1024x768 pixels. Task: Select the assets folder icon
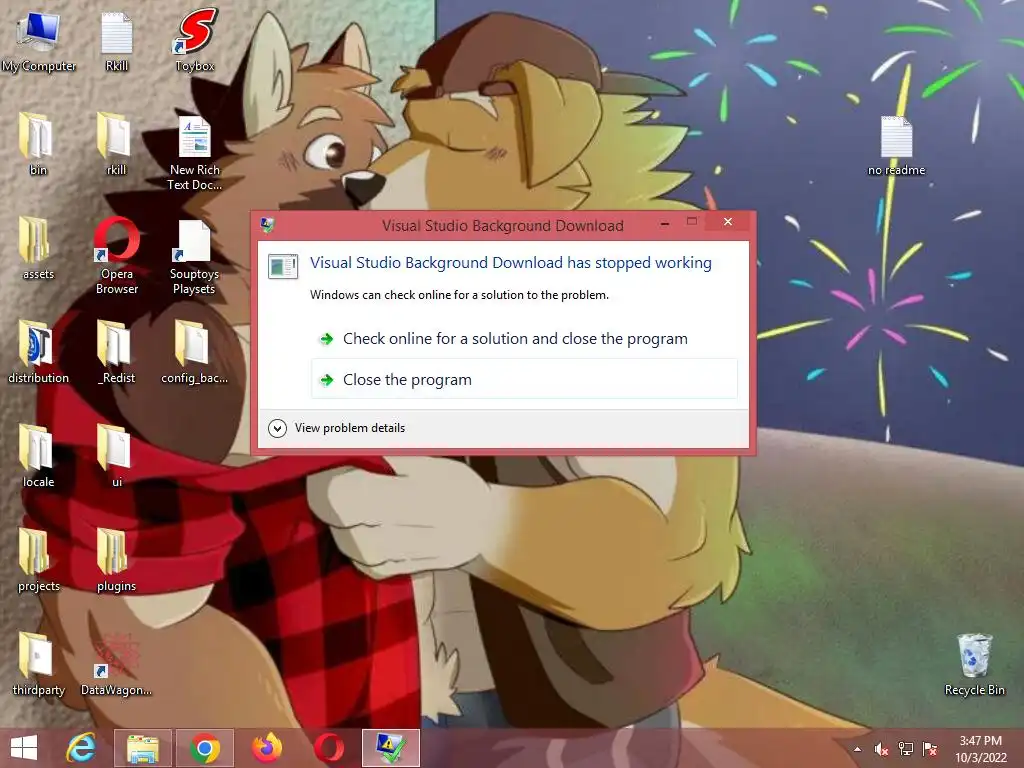tap(39, 249)
